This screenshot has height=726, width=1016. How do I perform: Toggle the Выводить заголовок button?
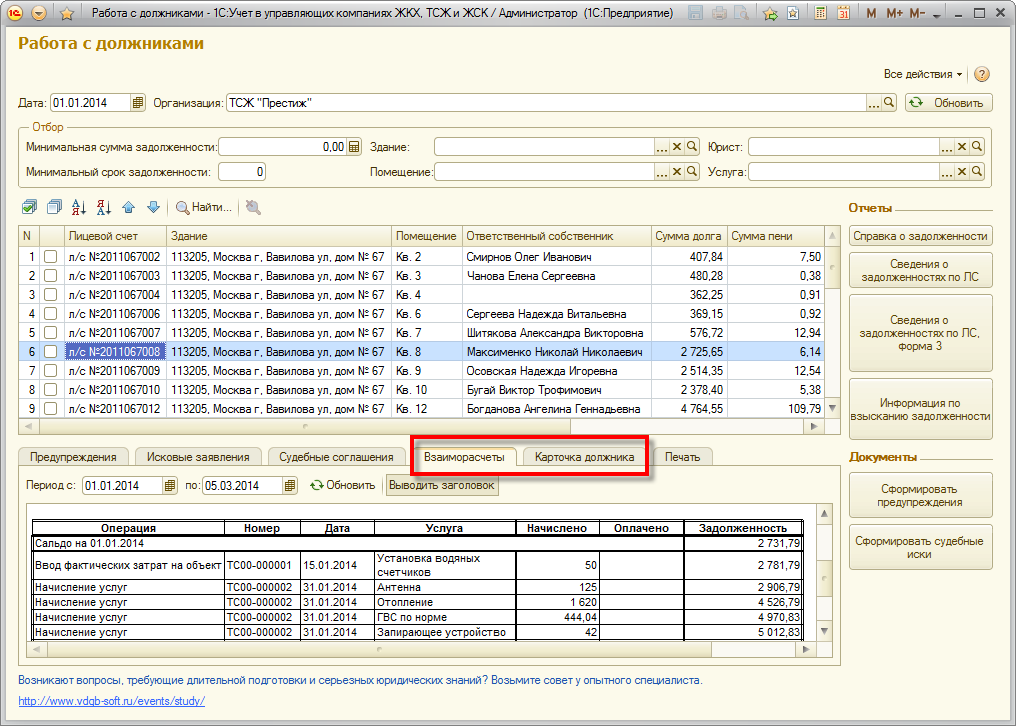(x=443, y=486)
